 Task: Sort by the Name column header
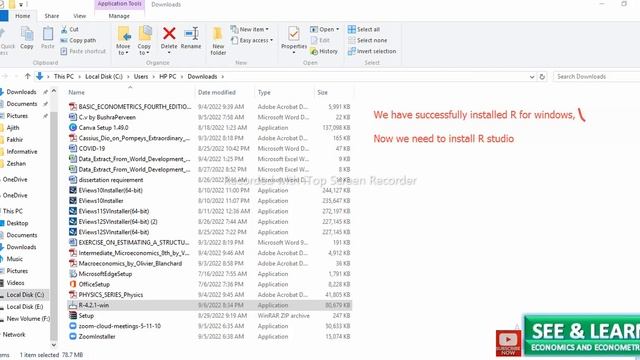[76, 93]
